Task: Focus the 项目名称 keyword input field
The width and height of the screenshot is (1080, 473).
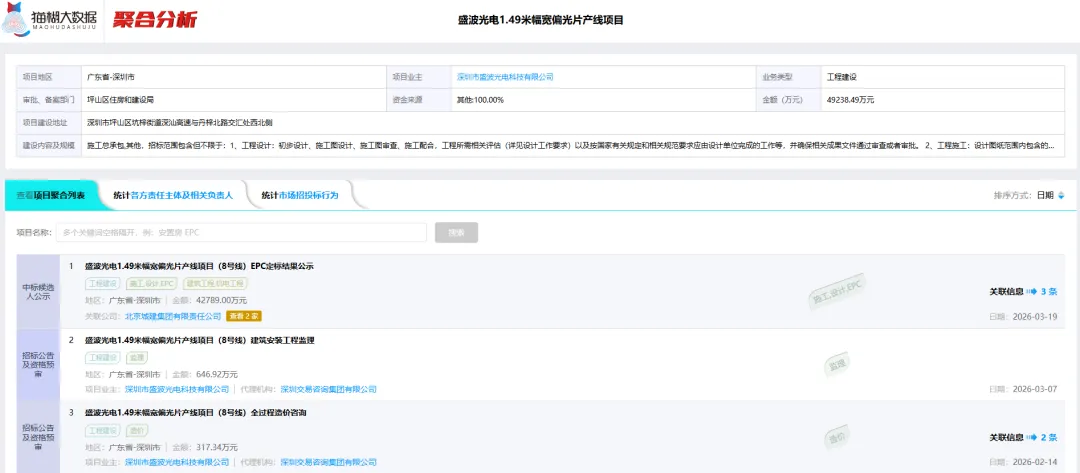Action: pos(241,233)
